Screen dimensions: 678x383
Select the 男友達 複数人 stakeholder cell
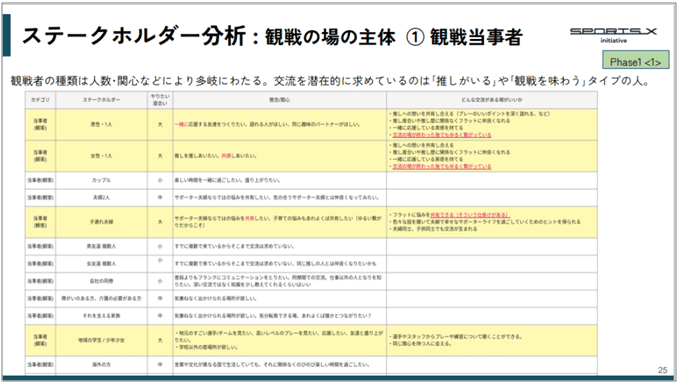click(101, 246)
